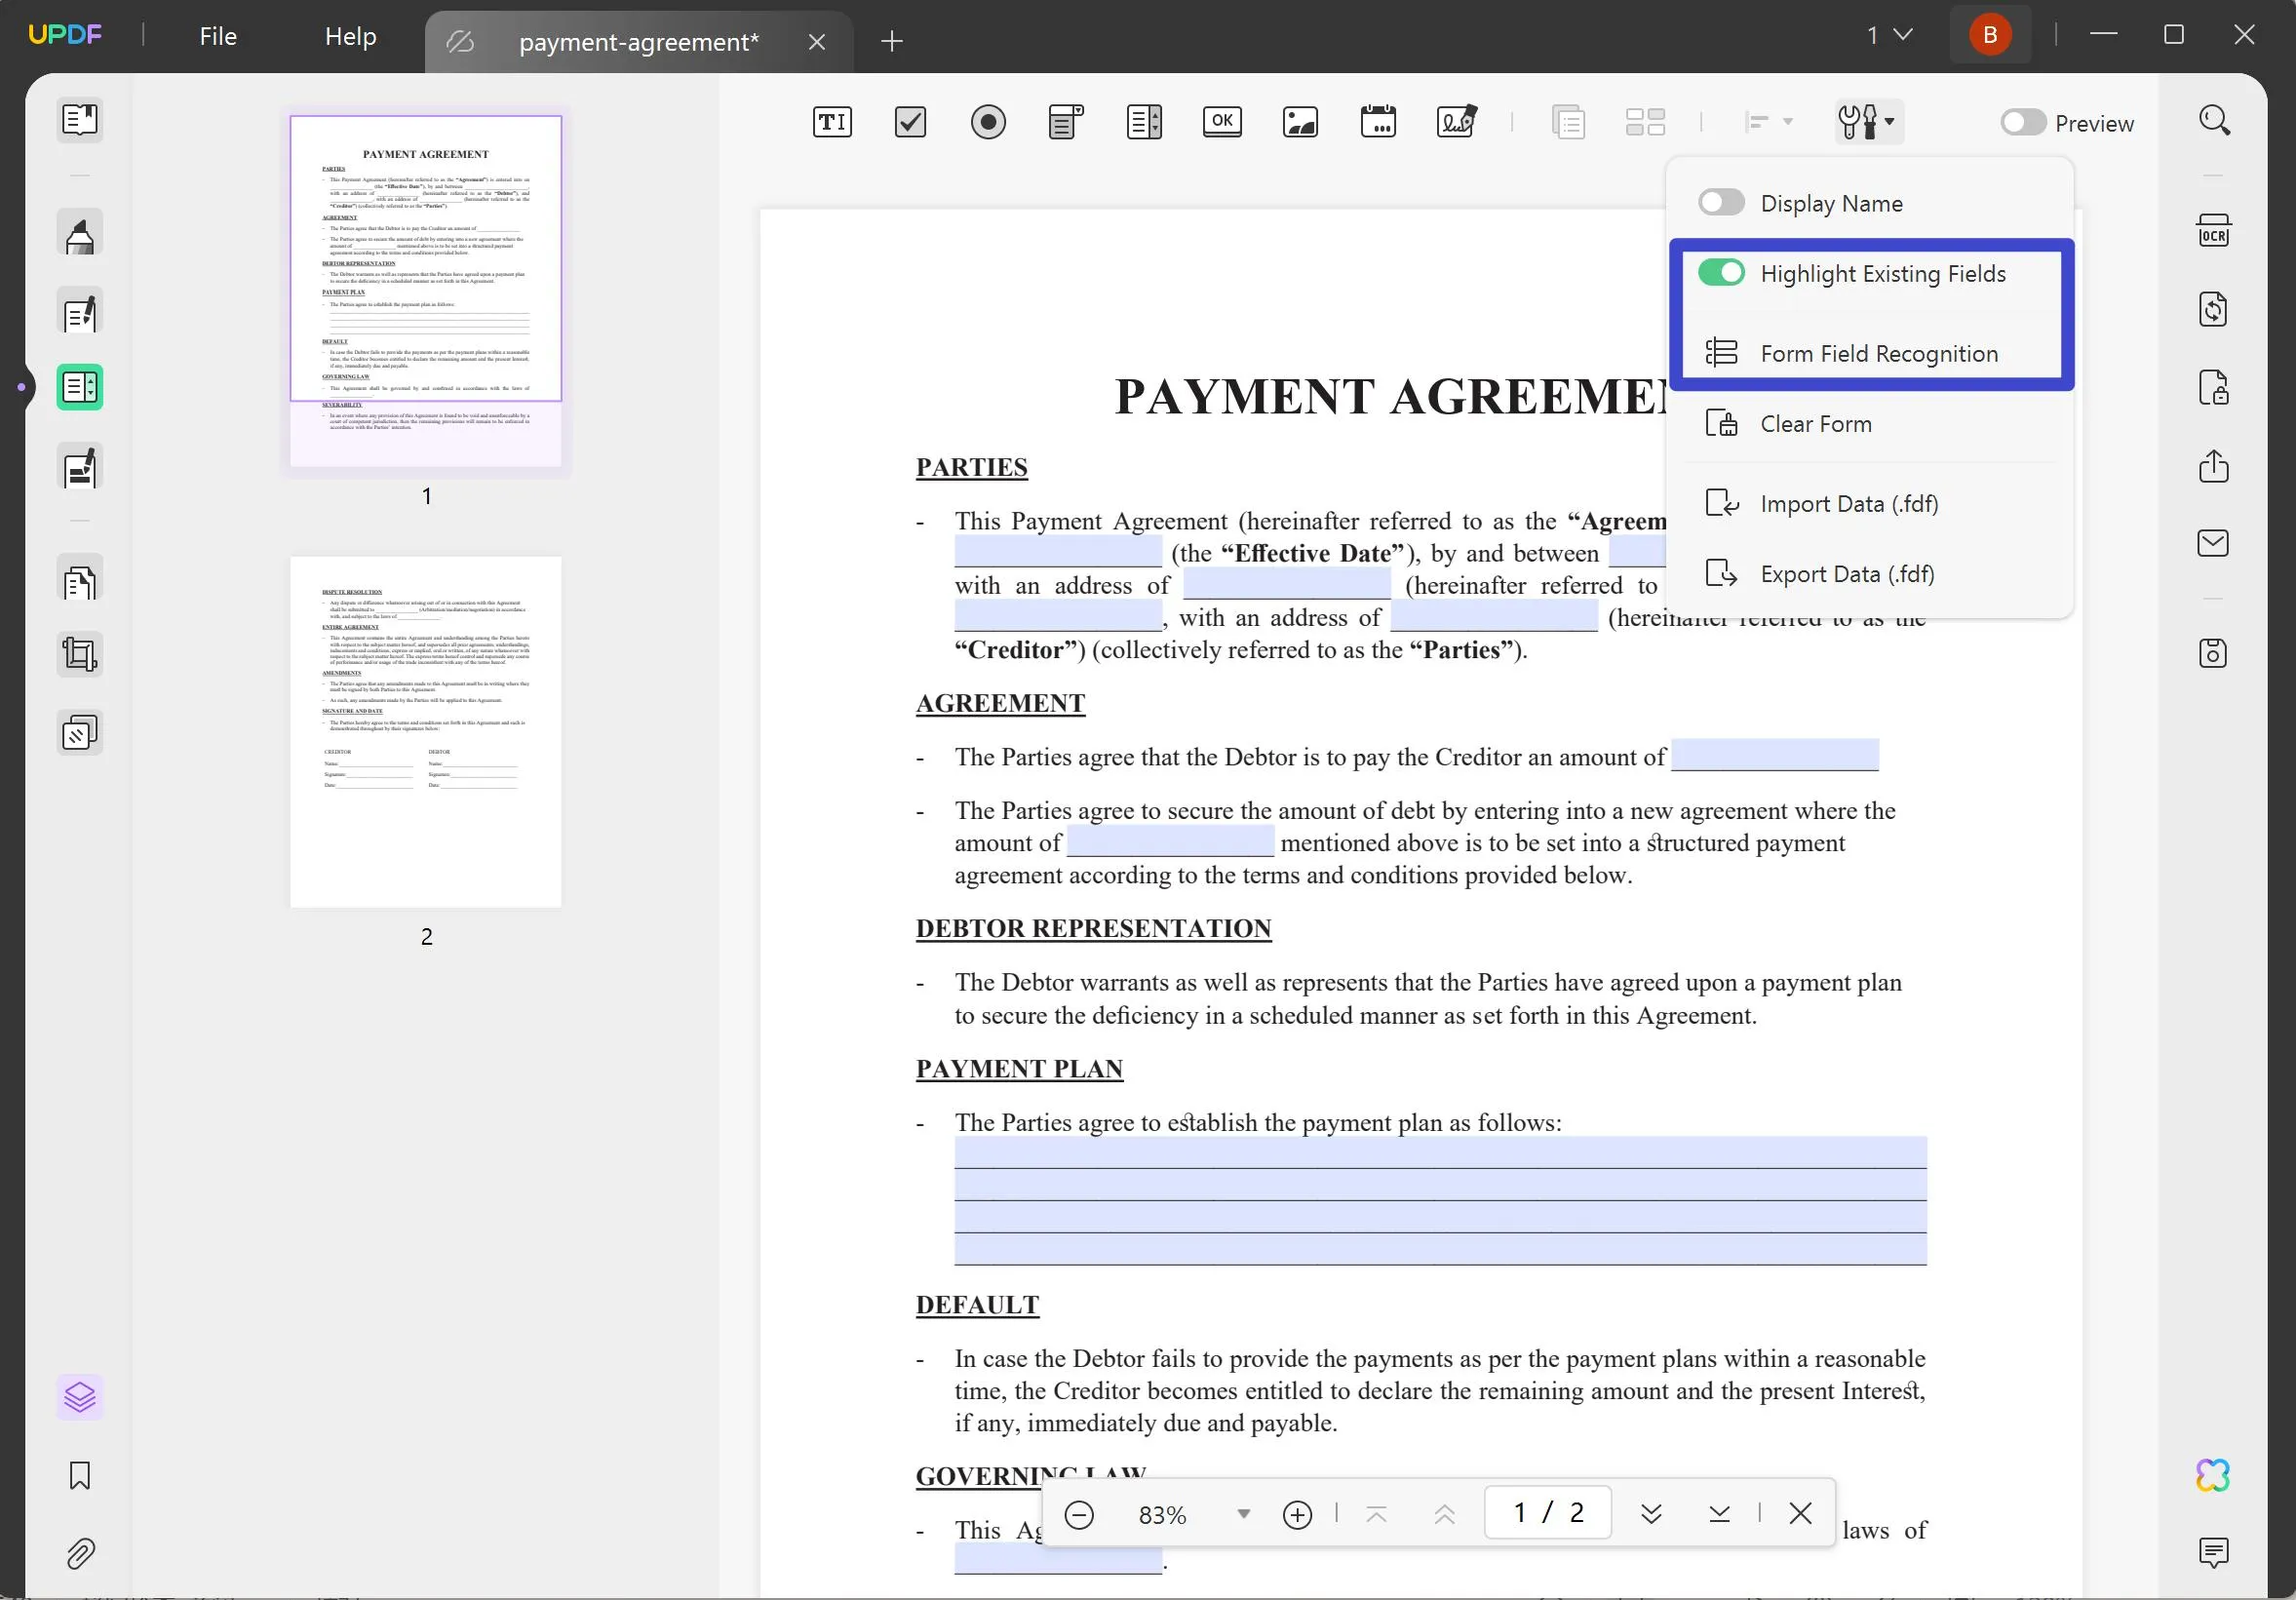Select the Date field tool icon

1379,120
